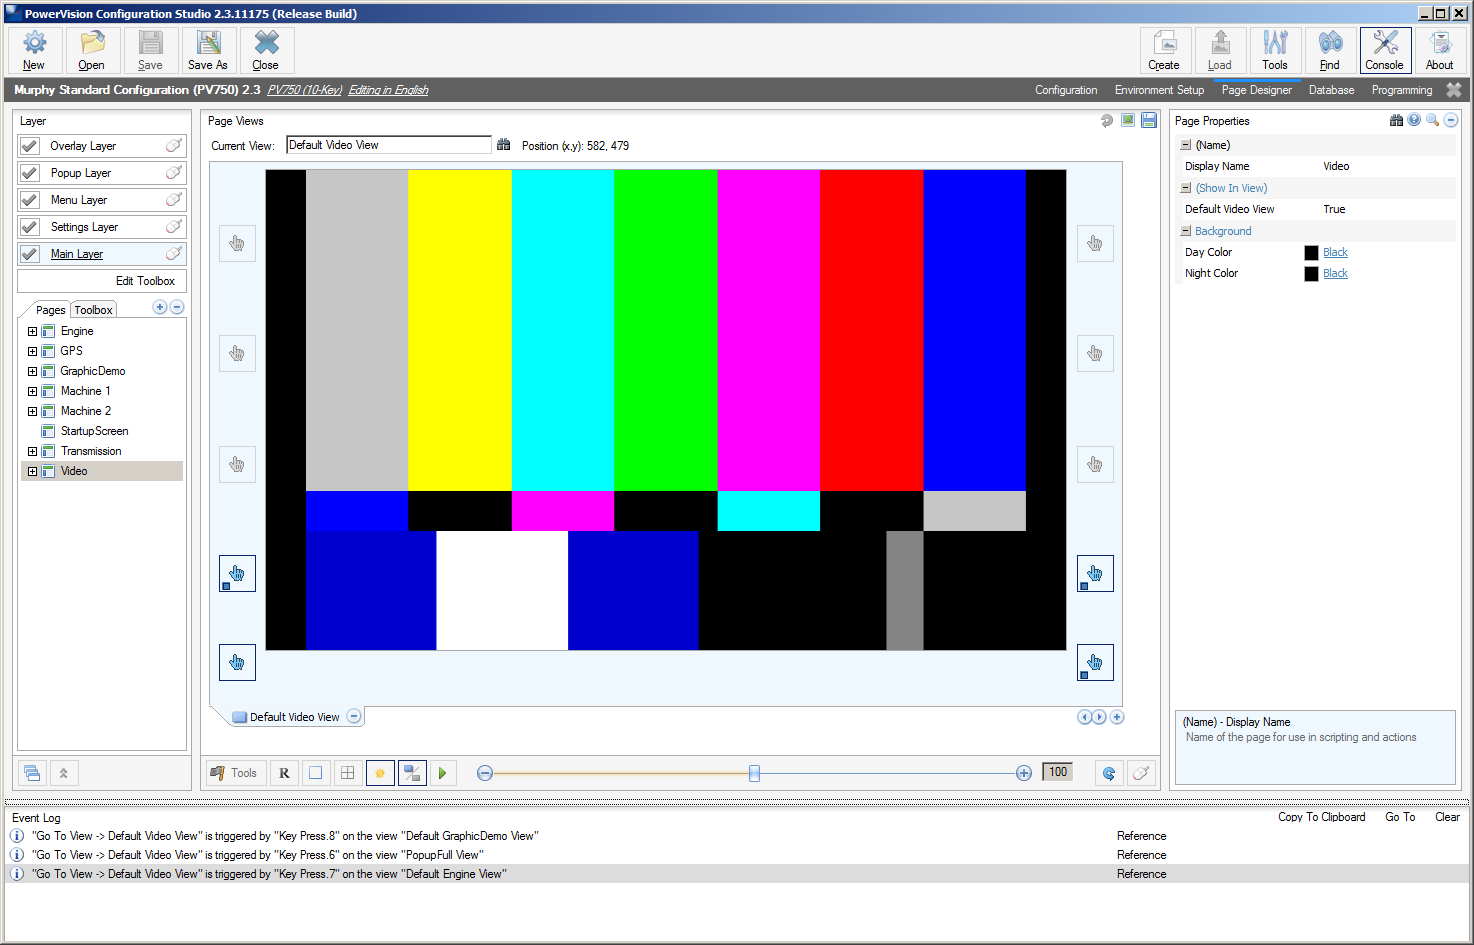1474x945 pixels.
Task: Expand the Transmission page node
Action: tap(32, 451)
